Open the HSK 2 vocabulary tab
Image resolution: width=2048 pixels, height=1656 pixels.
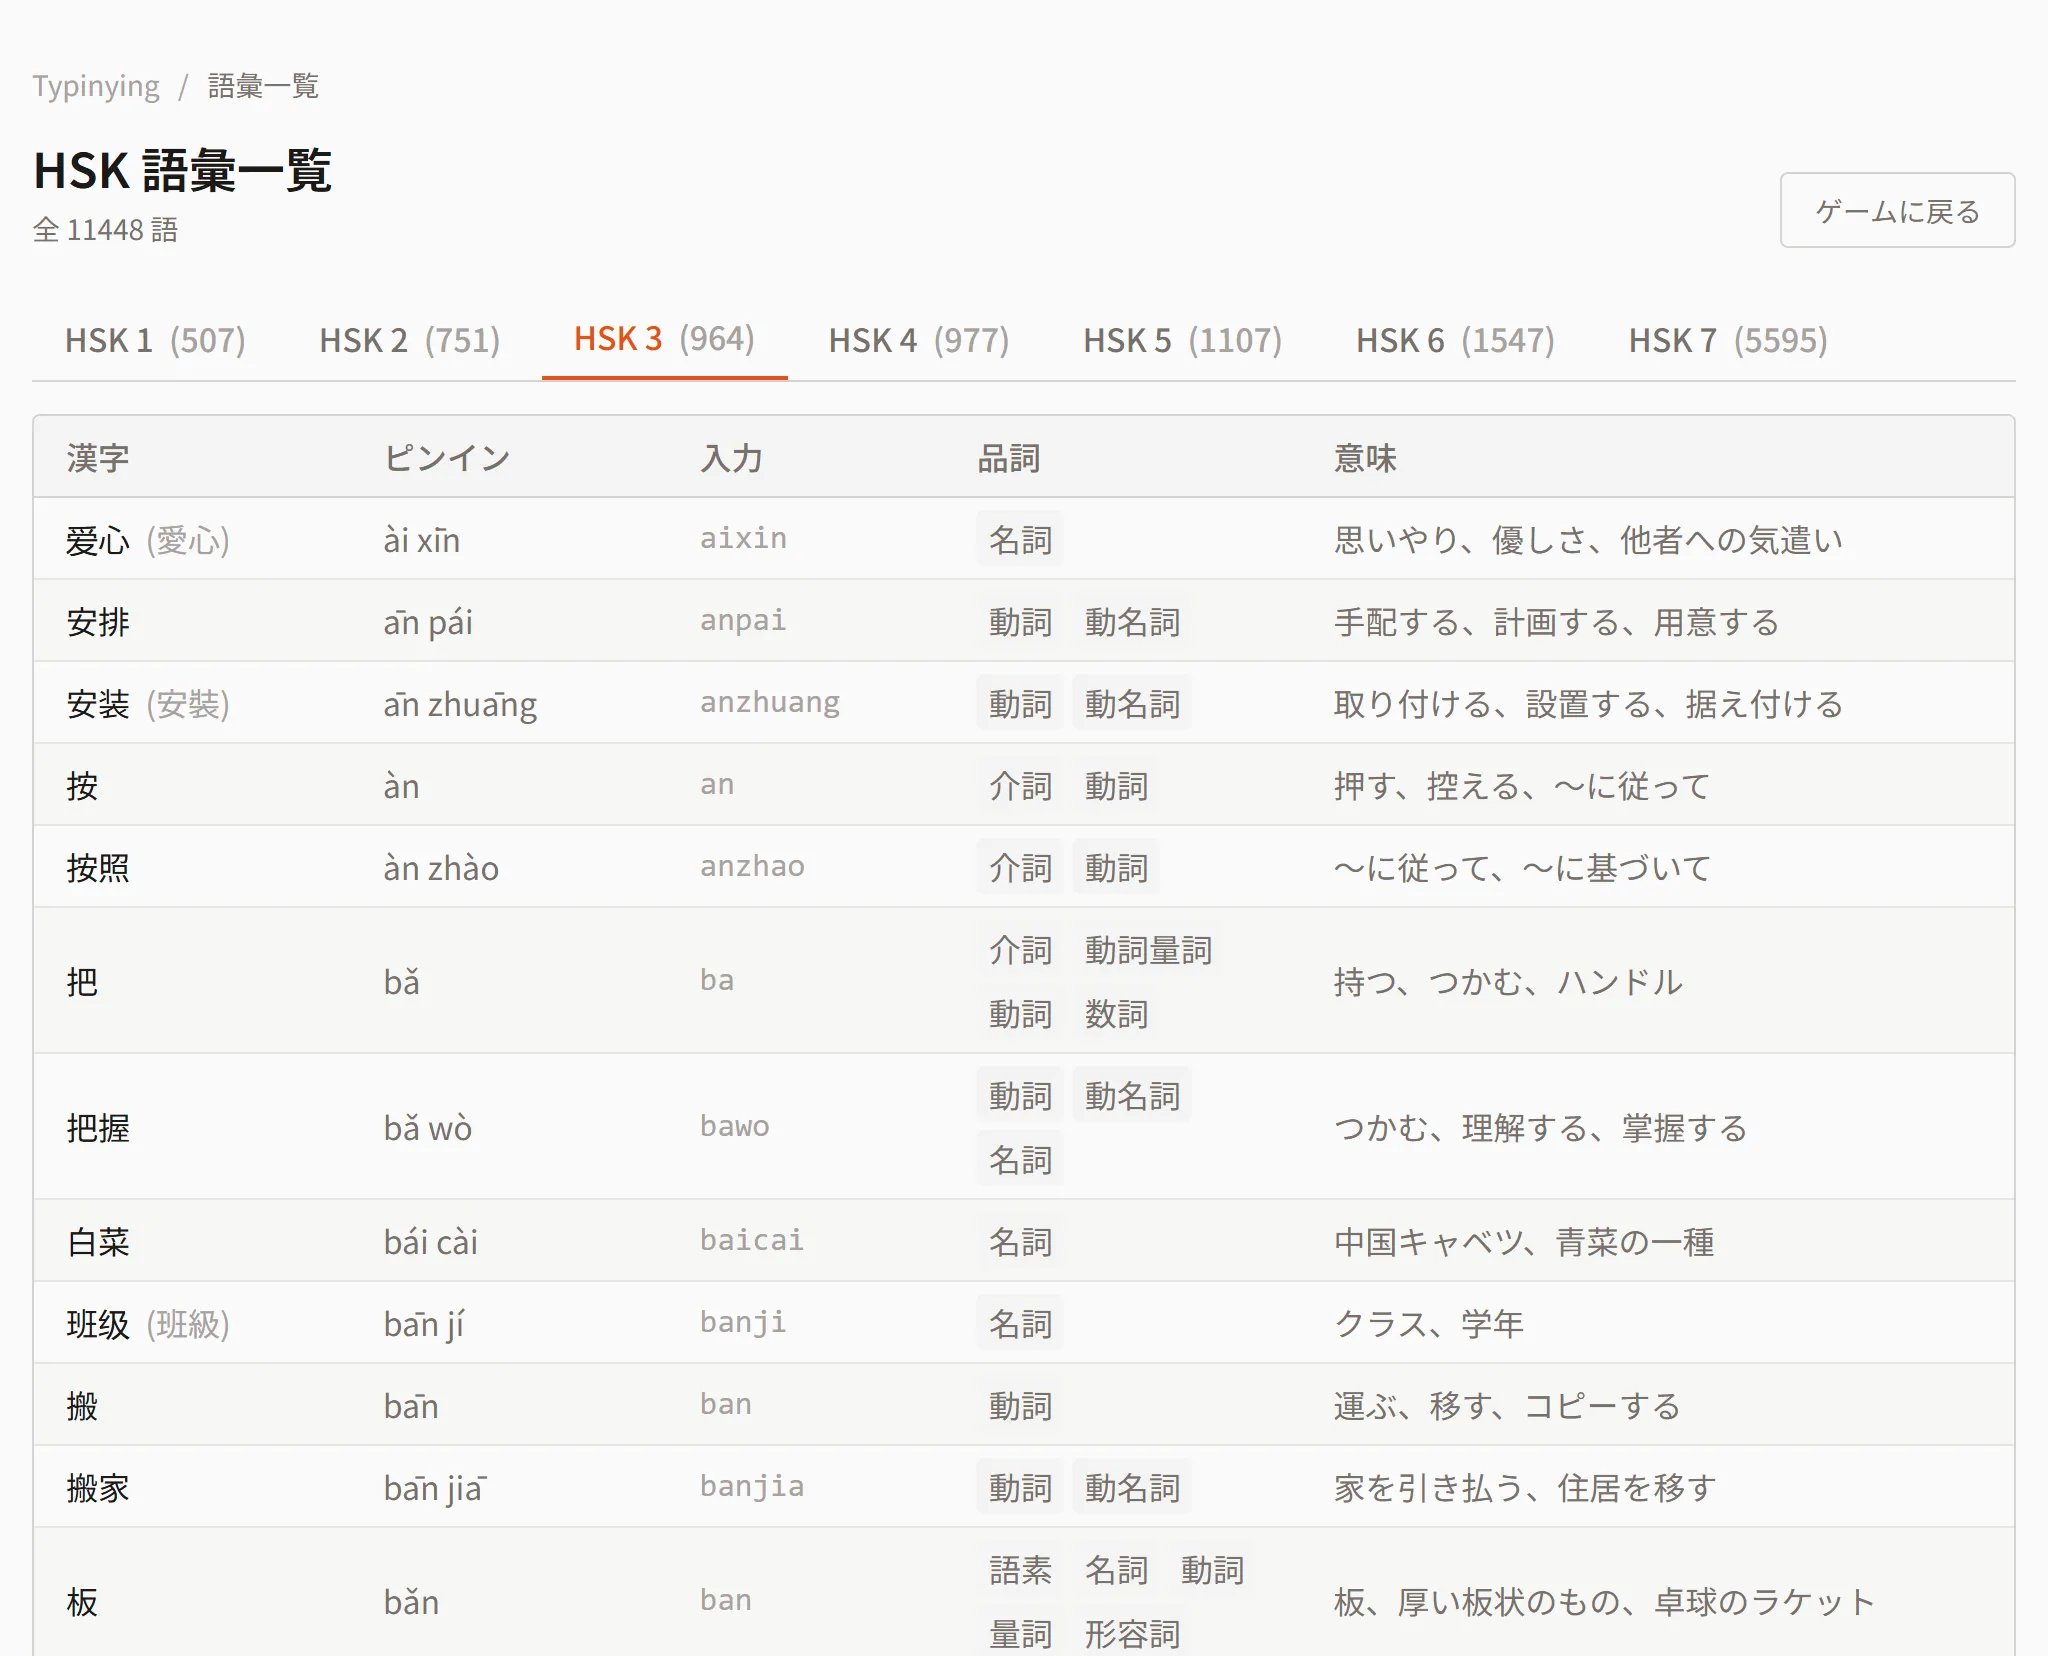point(410,340)
